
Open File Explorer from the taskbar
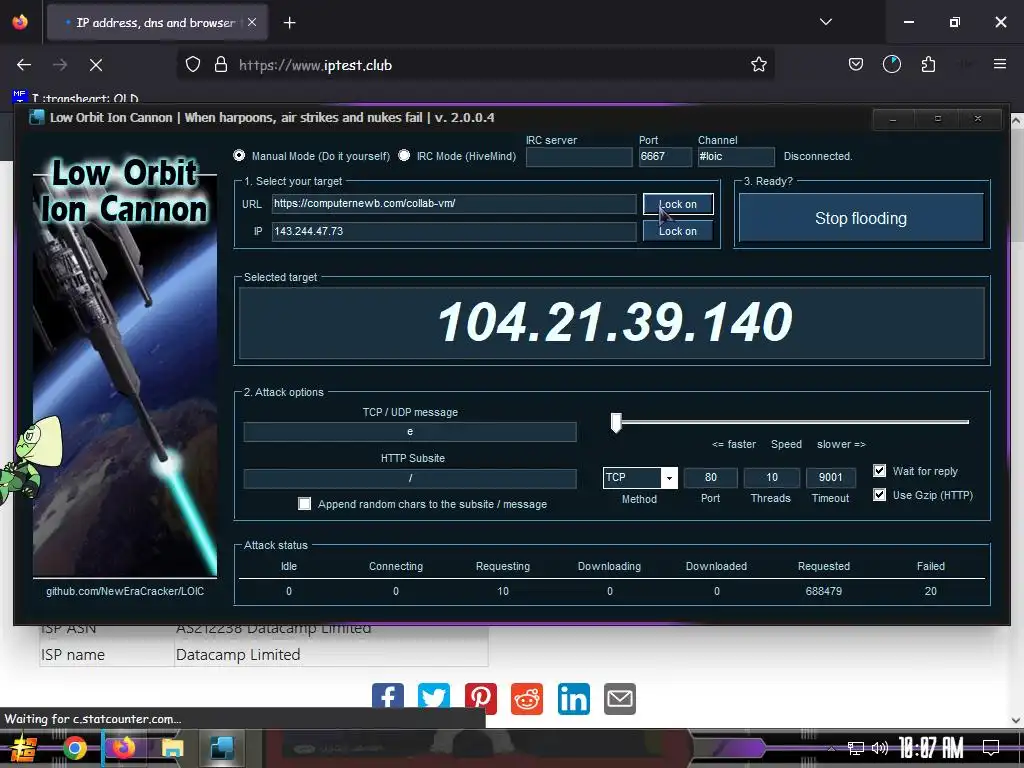click(172, 748)
